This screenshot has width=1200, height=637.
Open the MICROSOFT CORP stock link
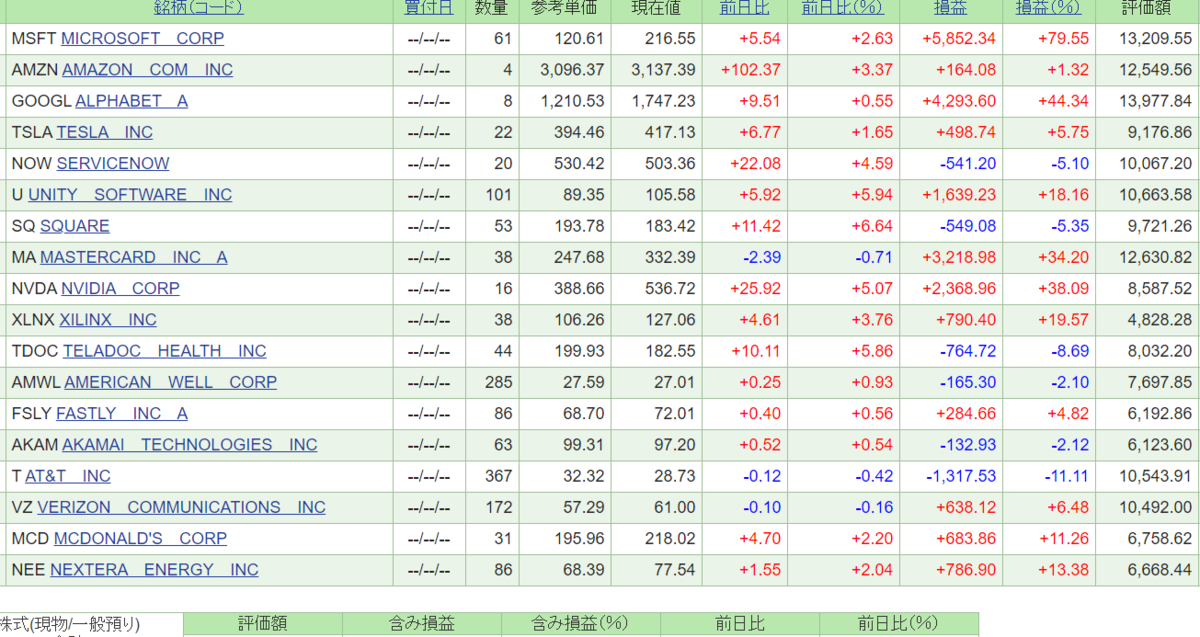point(142,38)
